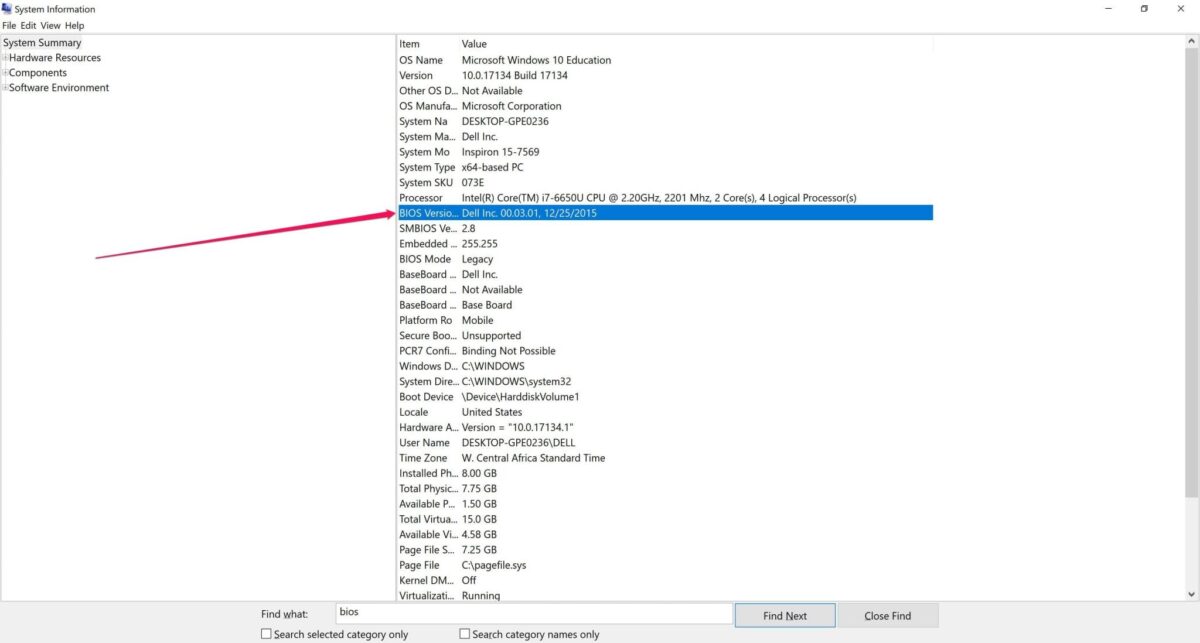Click the Item column header
1200x643 pixels.
pyautogui.click(x=428, y=44)
